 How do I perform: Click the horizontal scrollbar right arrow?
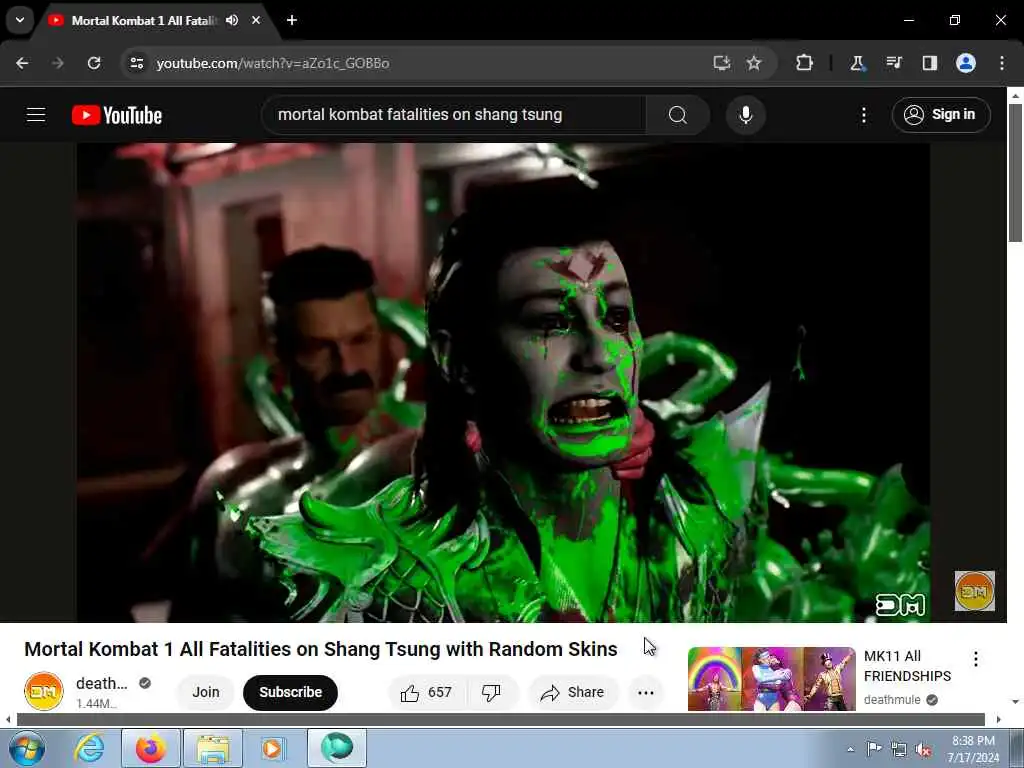(x=999, y=720)
